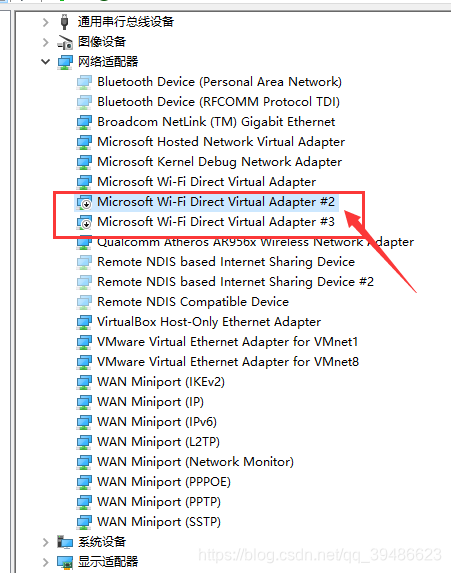Select VMware Virtual Ethernet Adapter for VMnet8
The height and width of the screenshot is (573, 451).
(228, 362)
